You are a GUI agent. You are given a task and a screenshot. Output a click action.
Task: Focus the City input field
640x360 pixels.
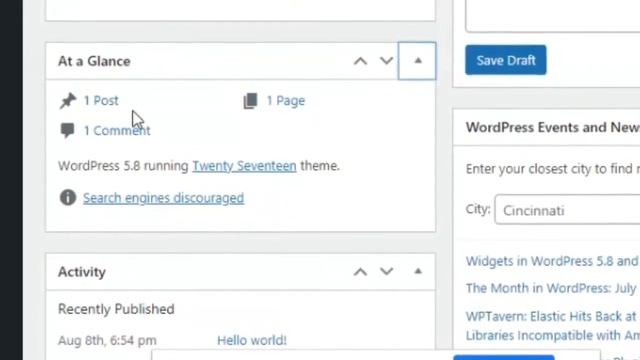point(567,210)
